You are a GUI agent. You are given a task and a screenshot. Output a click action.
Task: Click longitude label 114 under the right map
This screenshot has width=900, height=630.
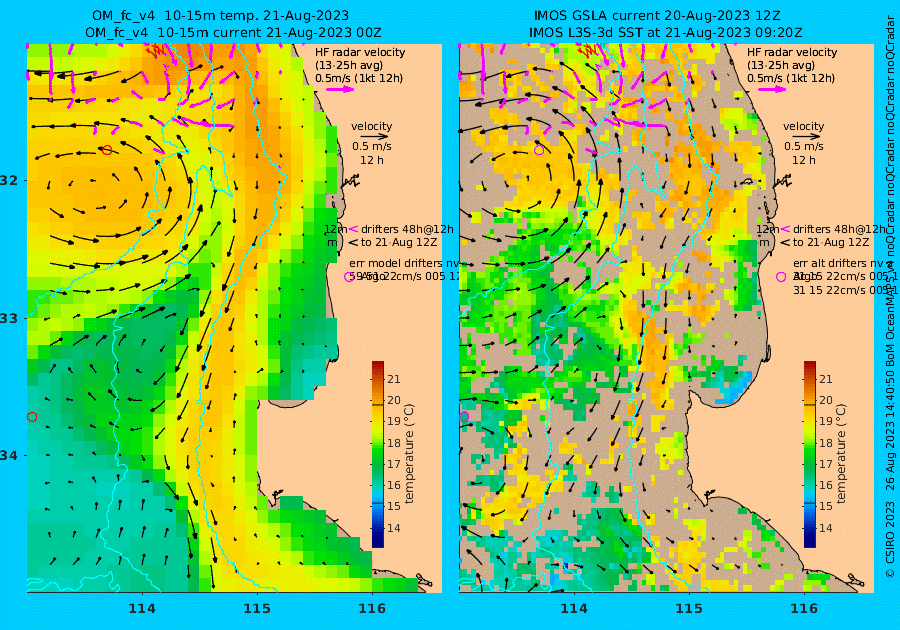click(573, 608)
